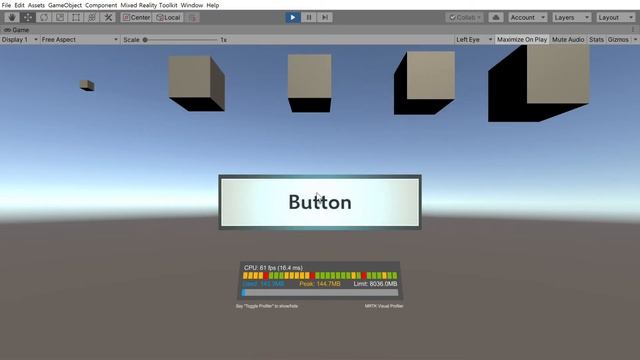The height and width of the screenshot is (360, 640).
Task: Open the Free Aspect dropdown
Action: tap(80, 40)
